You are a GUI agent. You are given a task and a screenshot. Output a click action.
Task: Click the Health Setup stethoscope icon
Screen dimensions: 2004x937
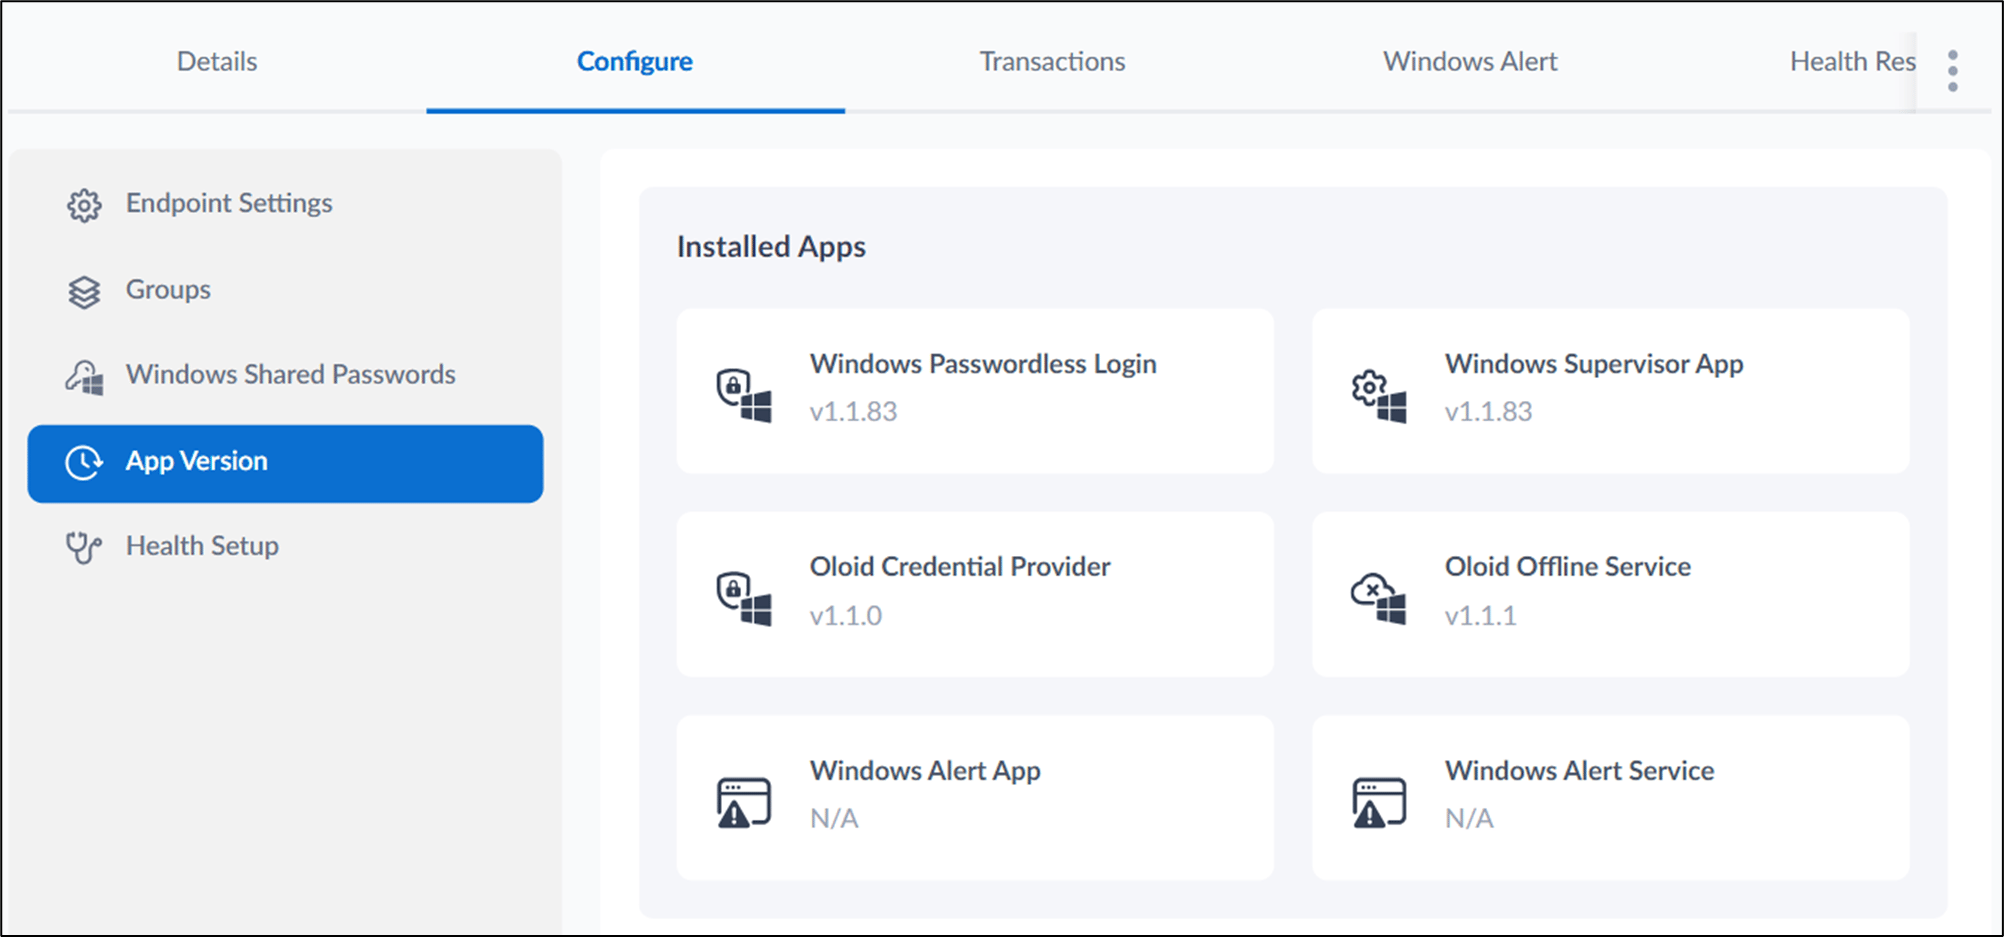coord(84,547)
